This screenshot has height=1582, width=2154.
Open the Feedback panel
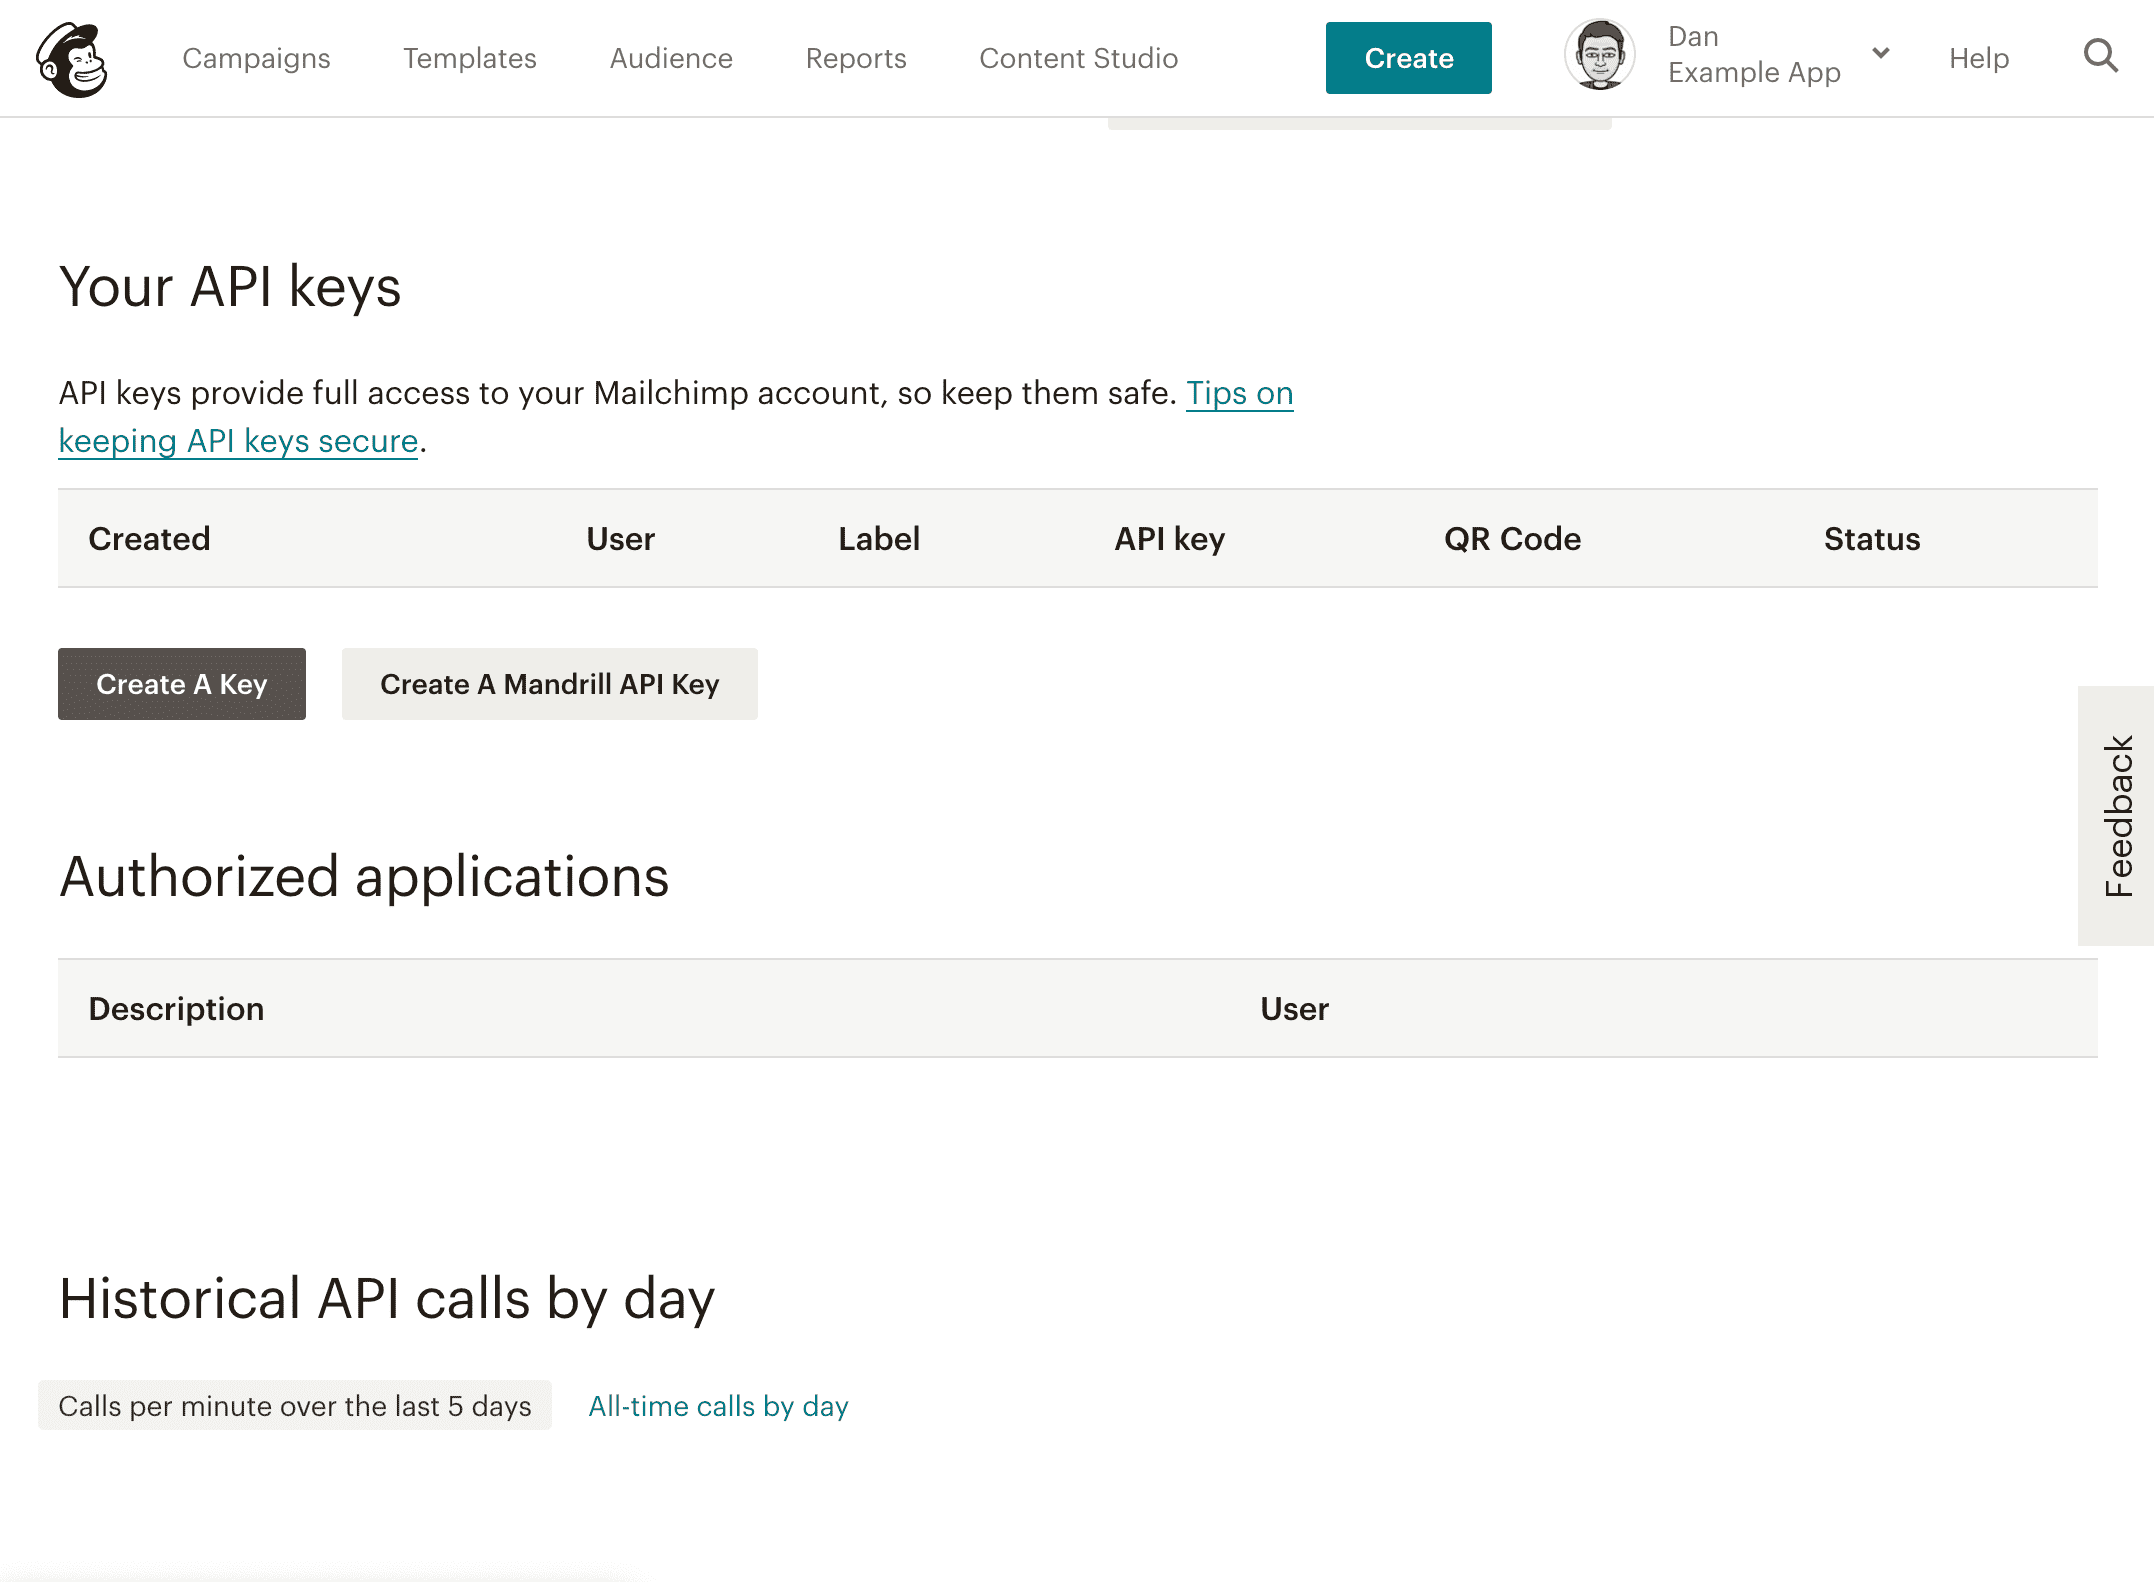click(x=2117, y=810)
